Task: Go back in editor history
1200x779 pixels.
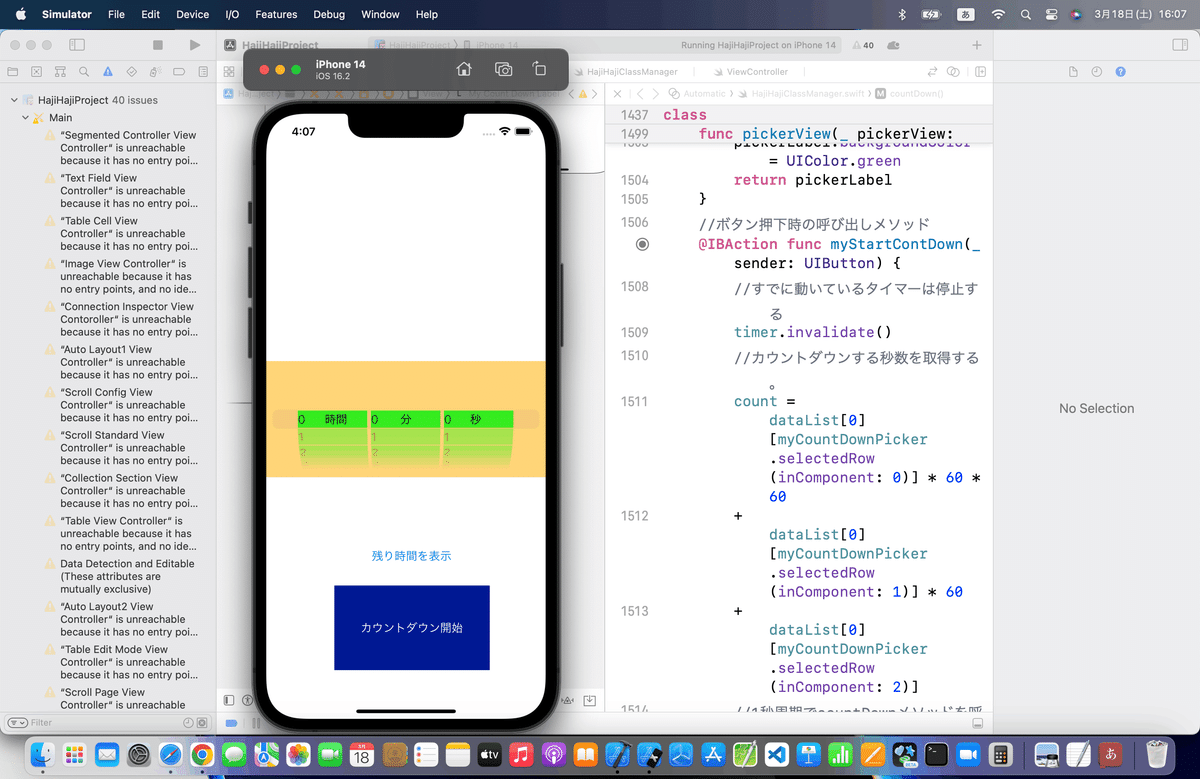Action: [640, 93]
